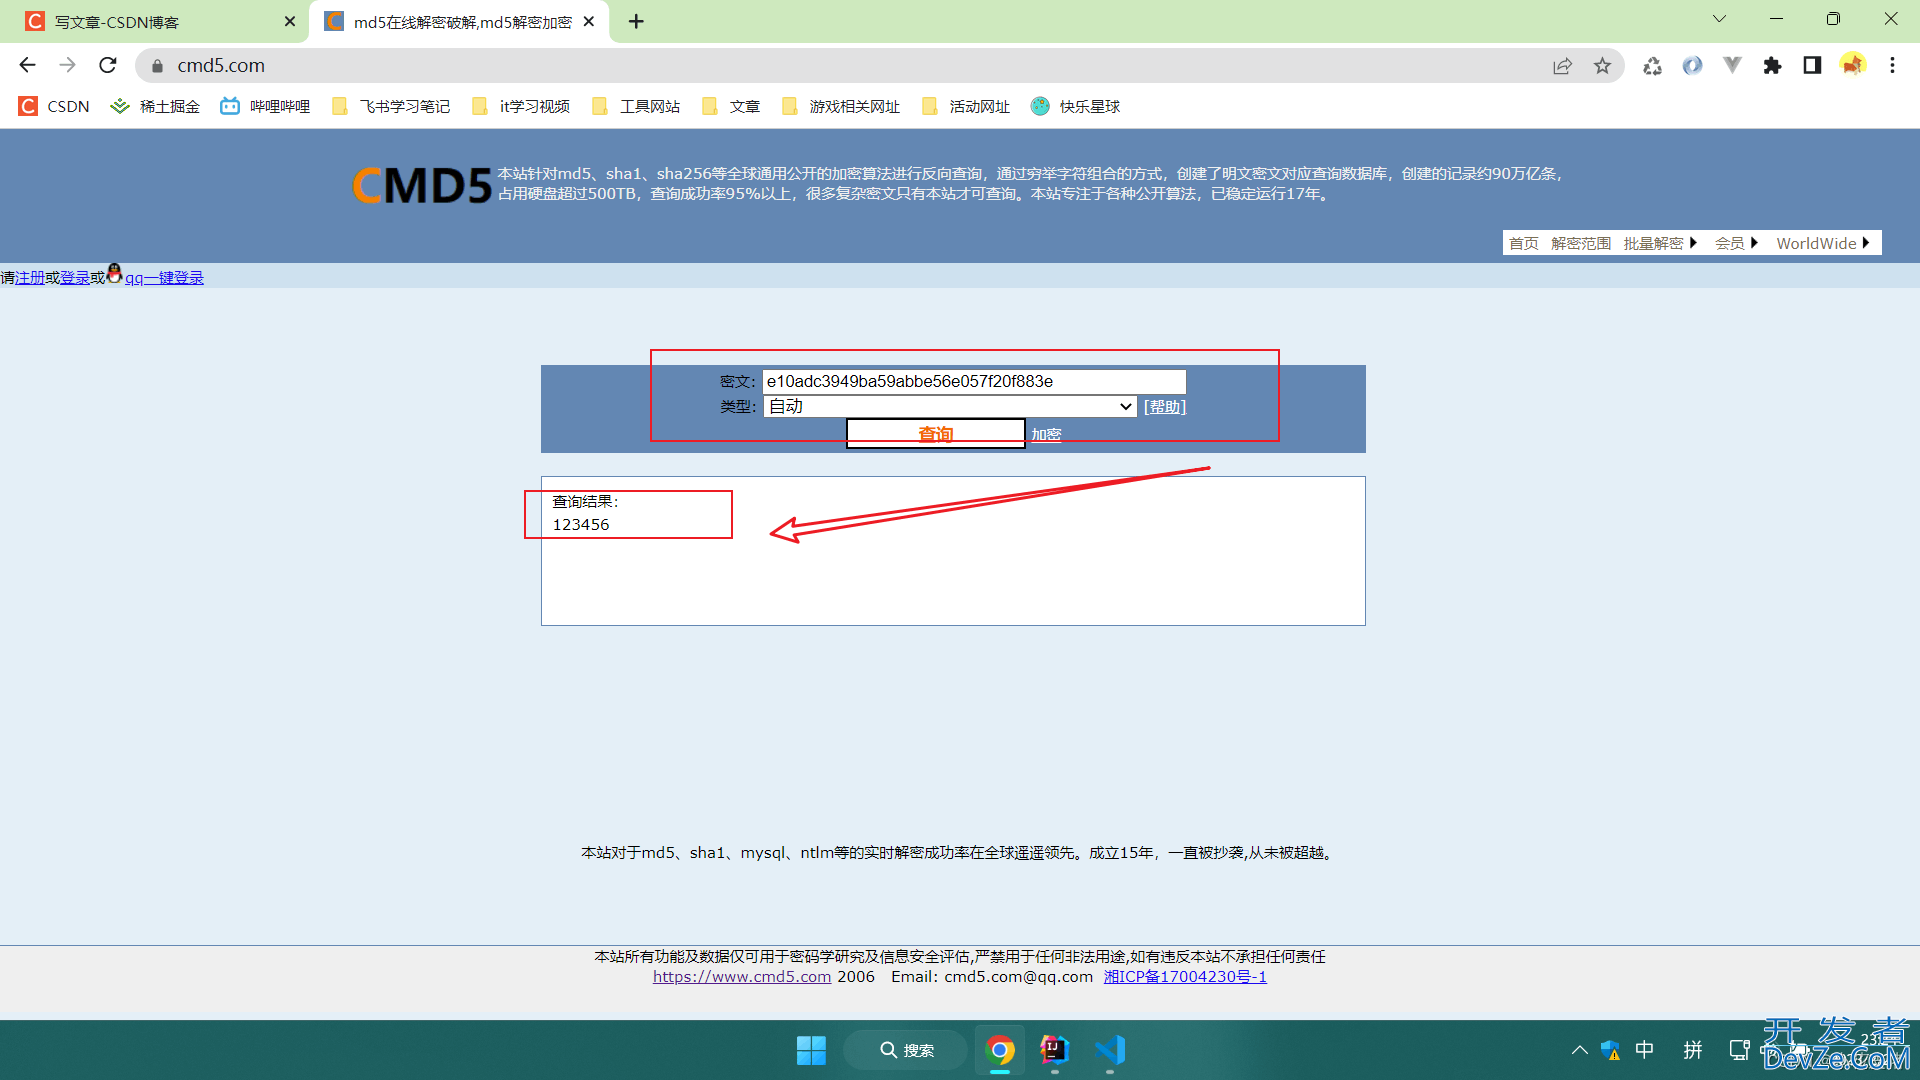Click the 密文 hash input field
Image resolution: width=1920 pixels, height=1080 pixels.
pyautogui.click(x=974, y=381)
